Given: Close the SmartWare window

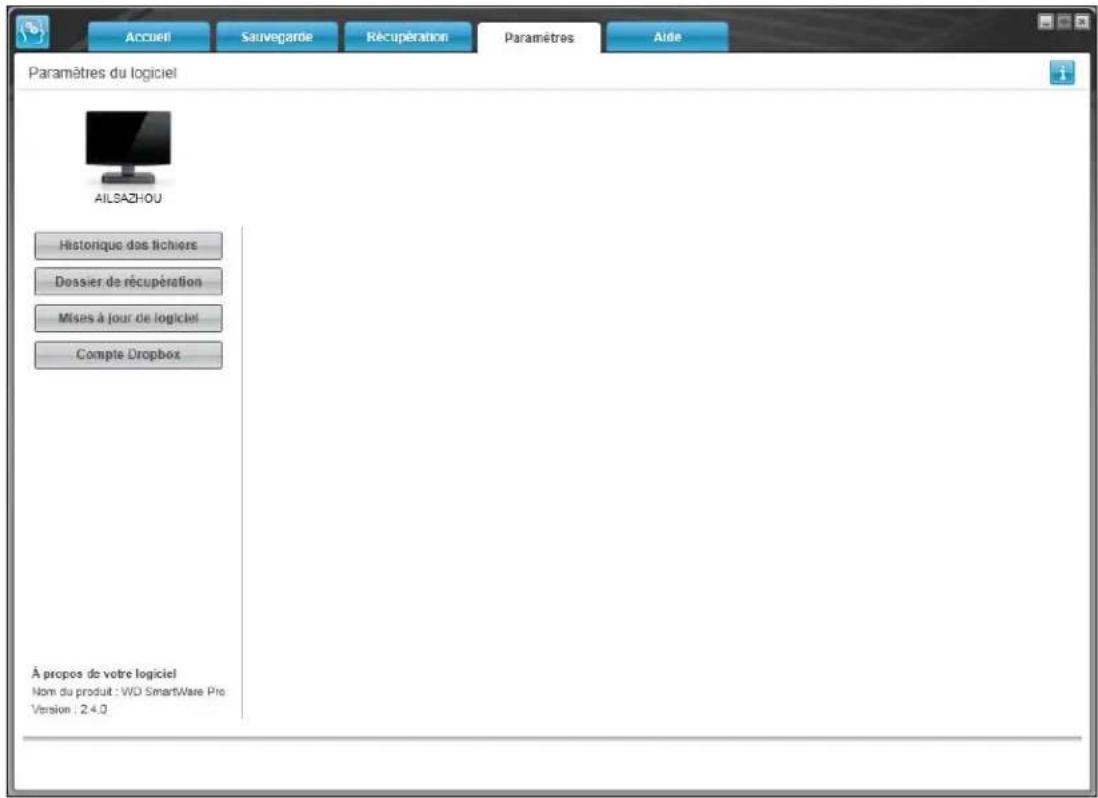Looking at the screenshot, I should 1082,22.
